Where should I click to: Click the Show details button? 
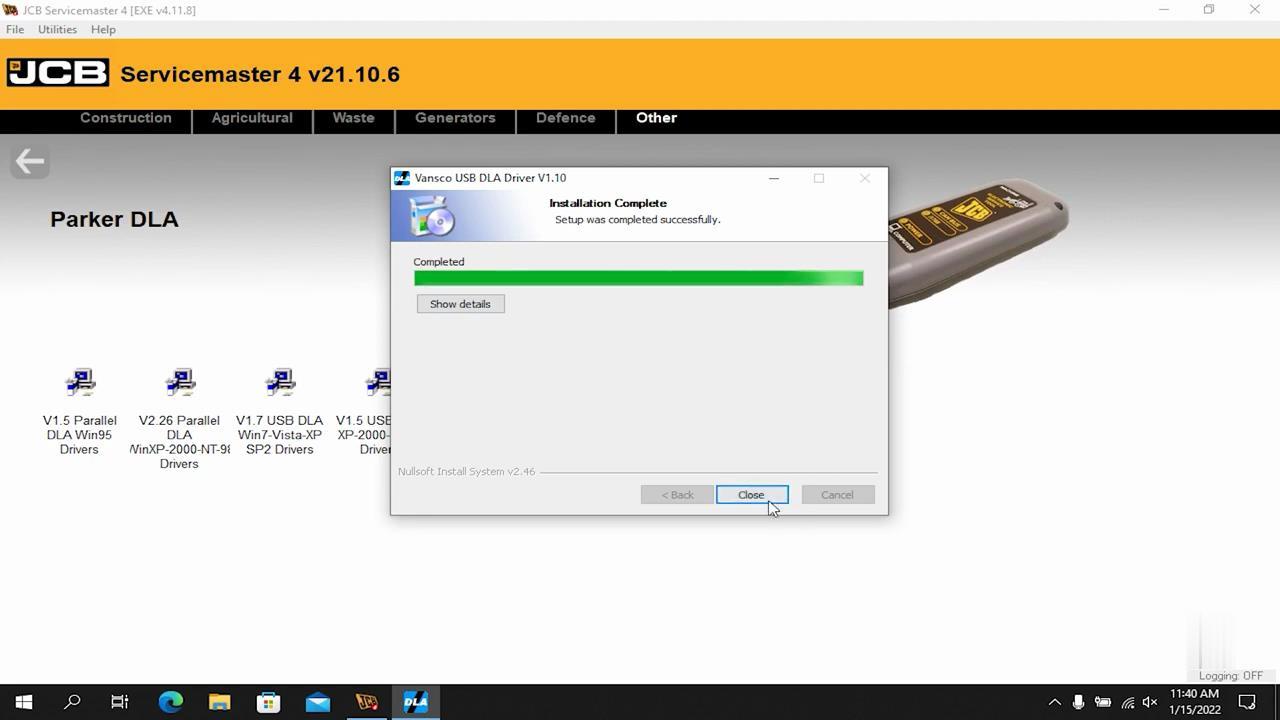(460, 304)
